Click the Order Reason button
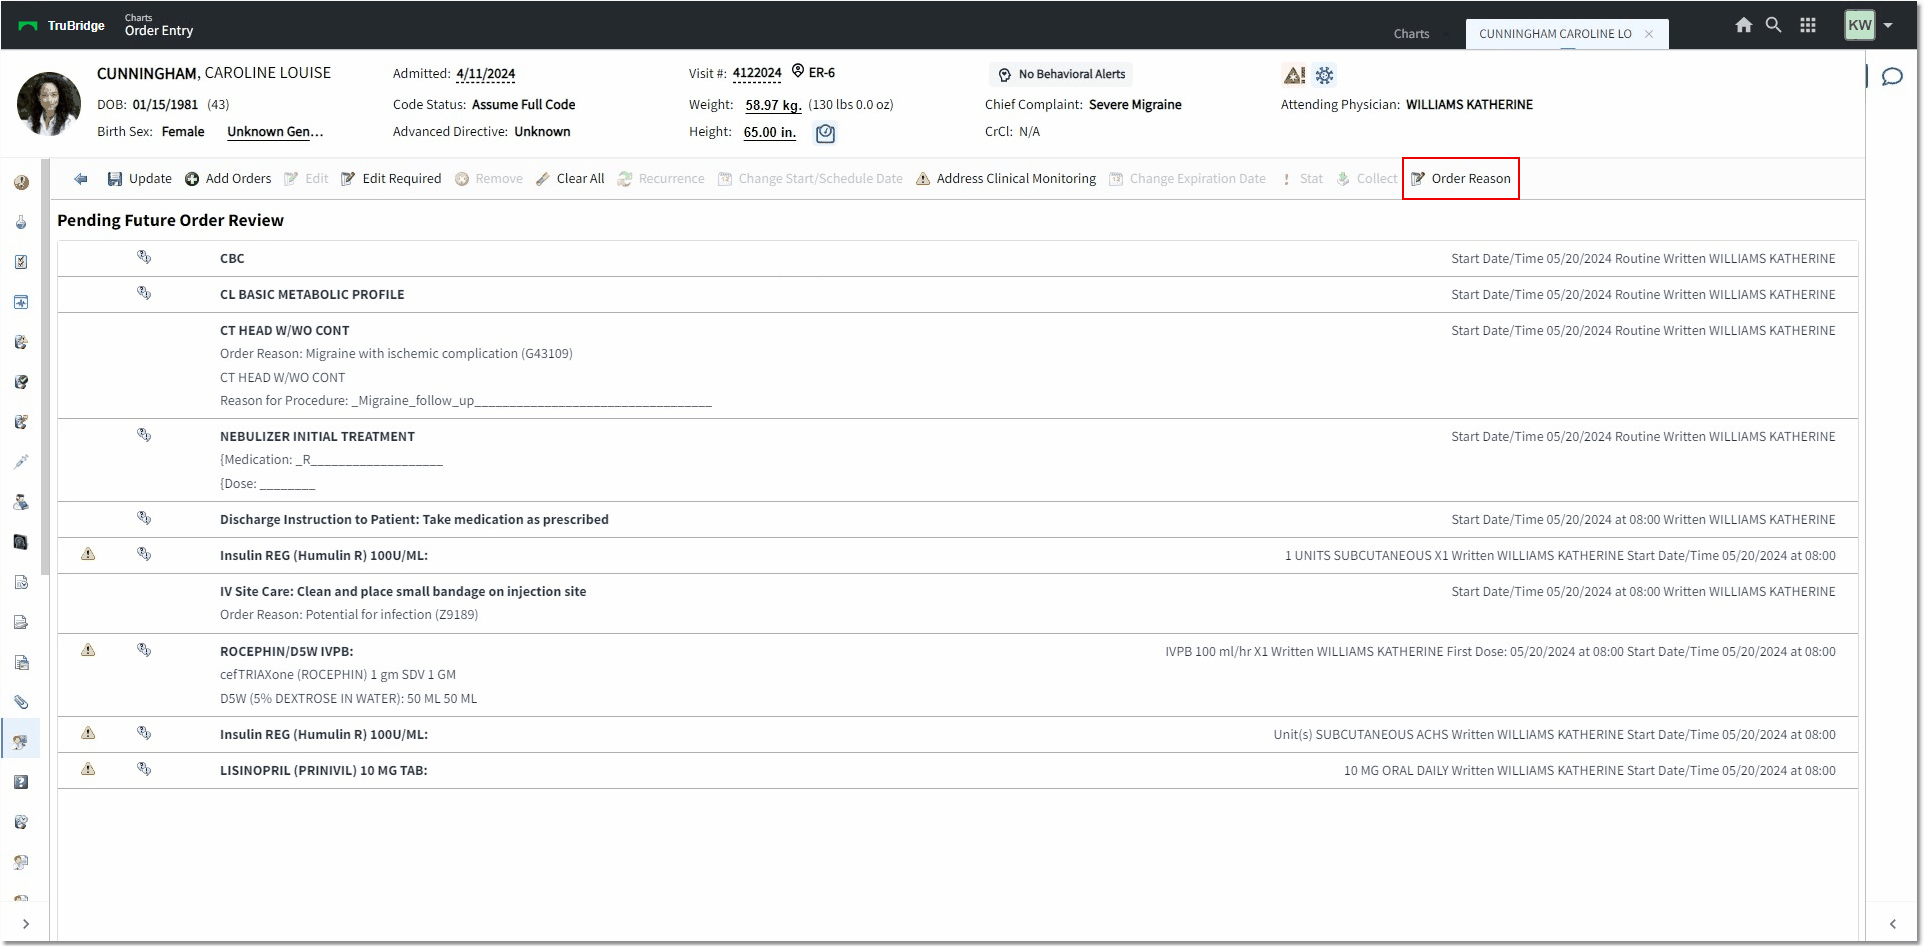 (x=1461, y=179)
